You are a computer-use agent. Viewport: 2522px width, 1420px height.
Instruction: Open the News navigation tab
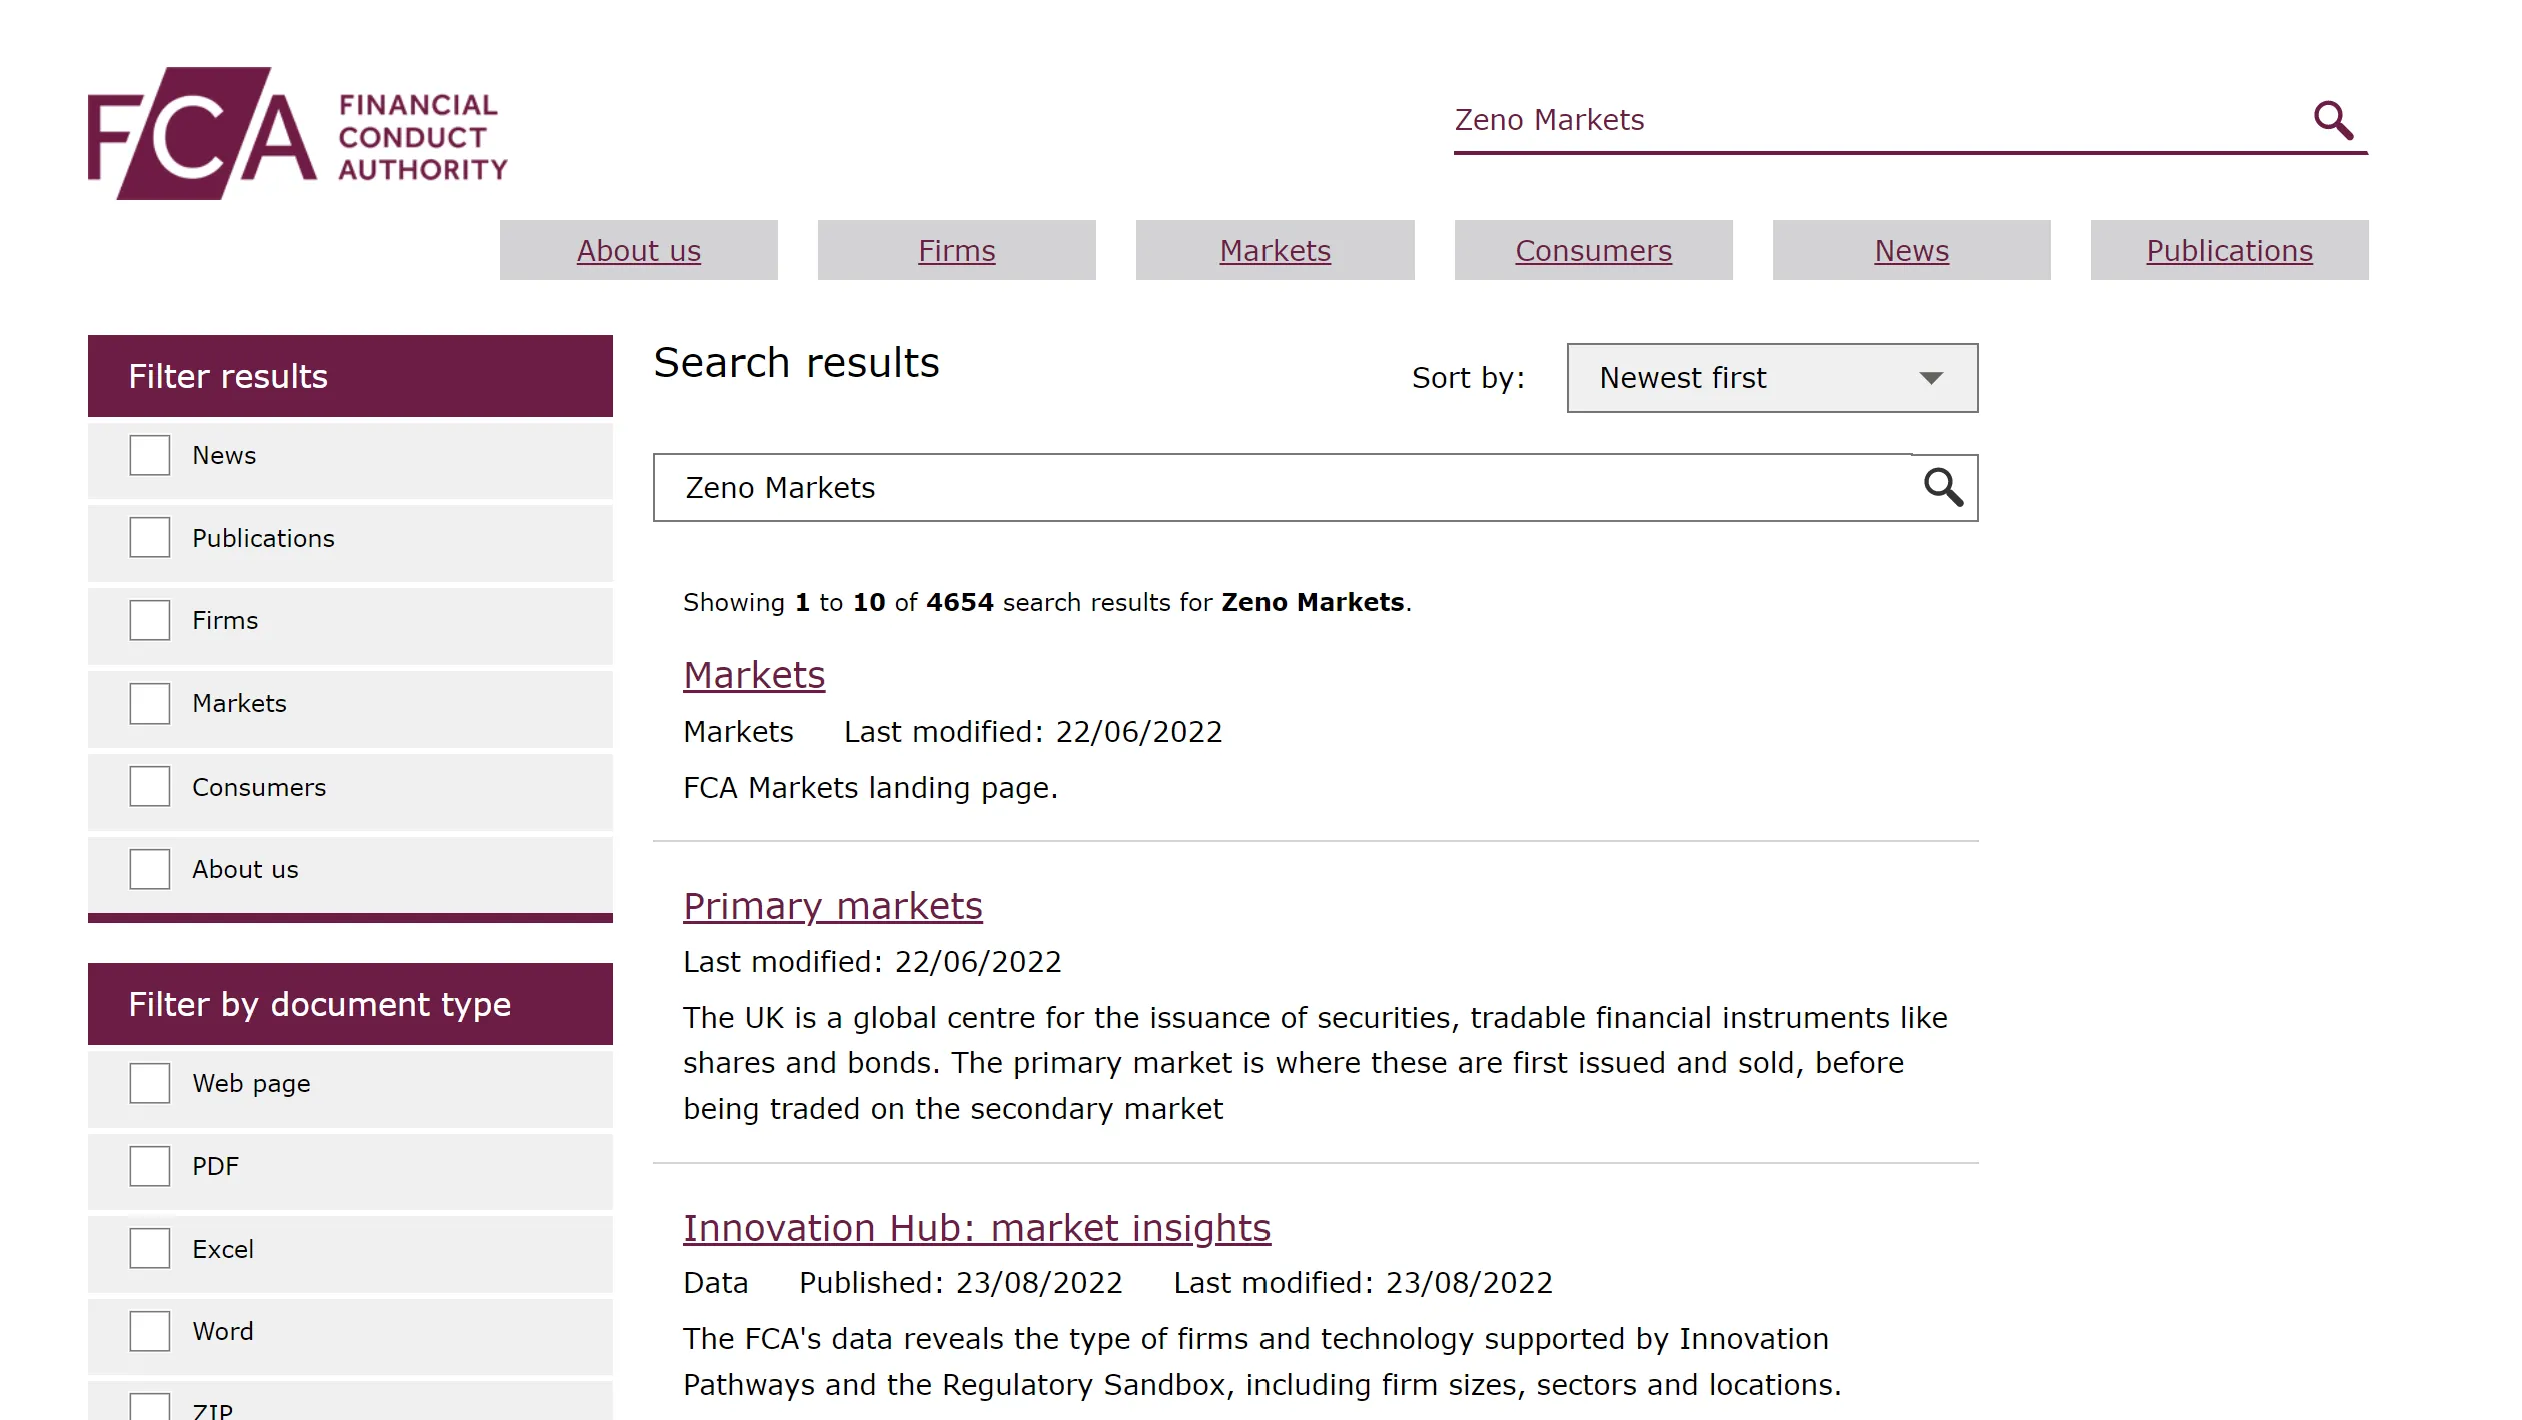1912,250
